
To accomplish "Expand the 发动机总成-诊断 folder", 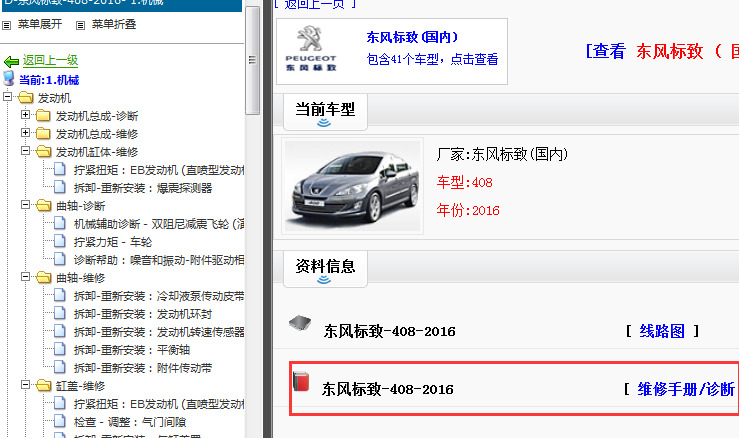I will [25, 115].
